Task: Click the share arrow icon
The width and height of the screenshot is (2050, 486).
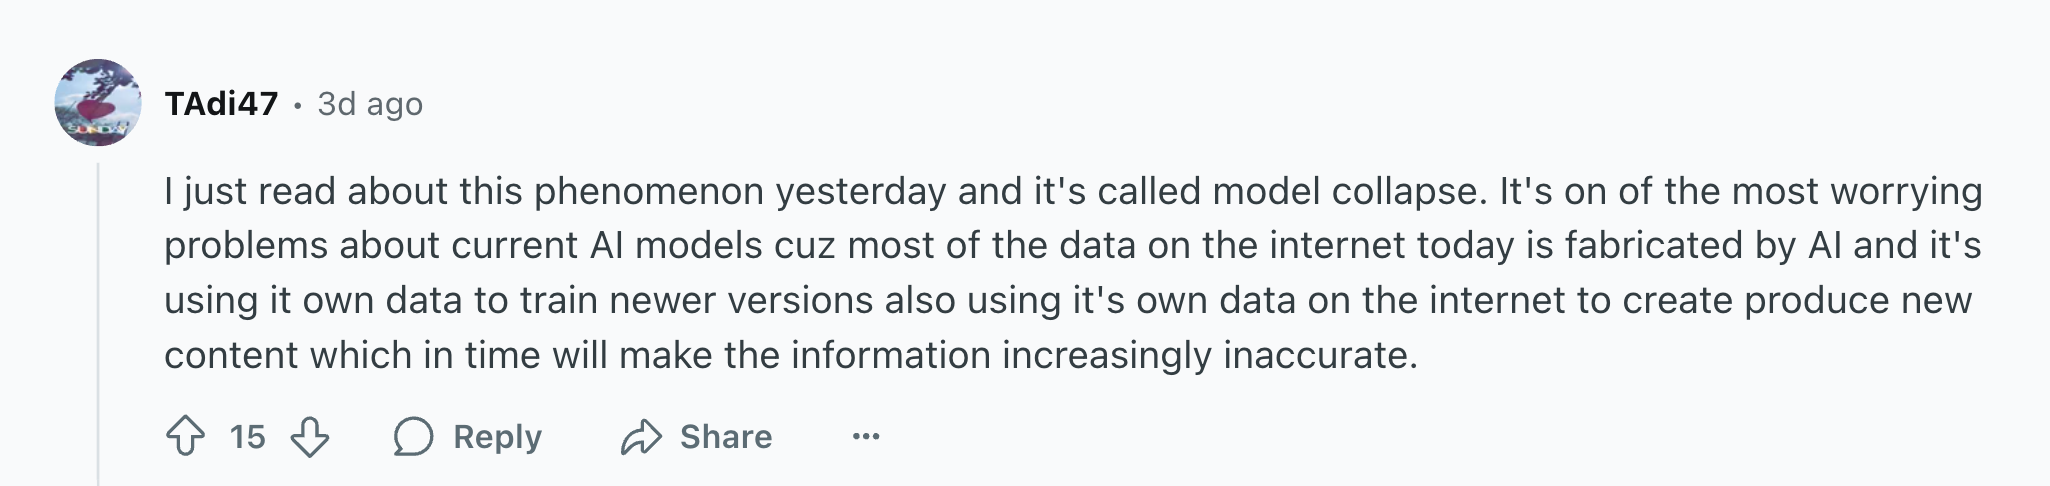Action: (x=641, y=437)
